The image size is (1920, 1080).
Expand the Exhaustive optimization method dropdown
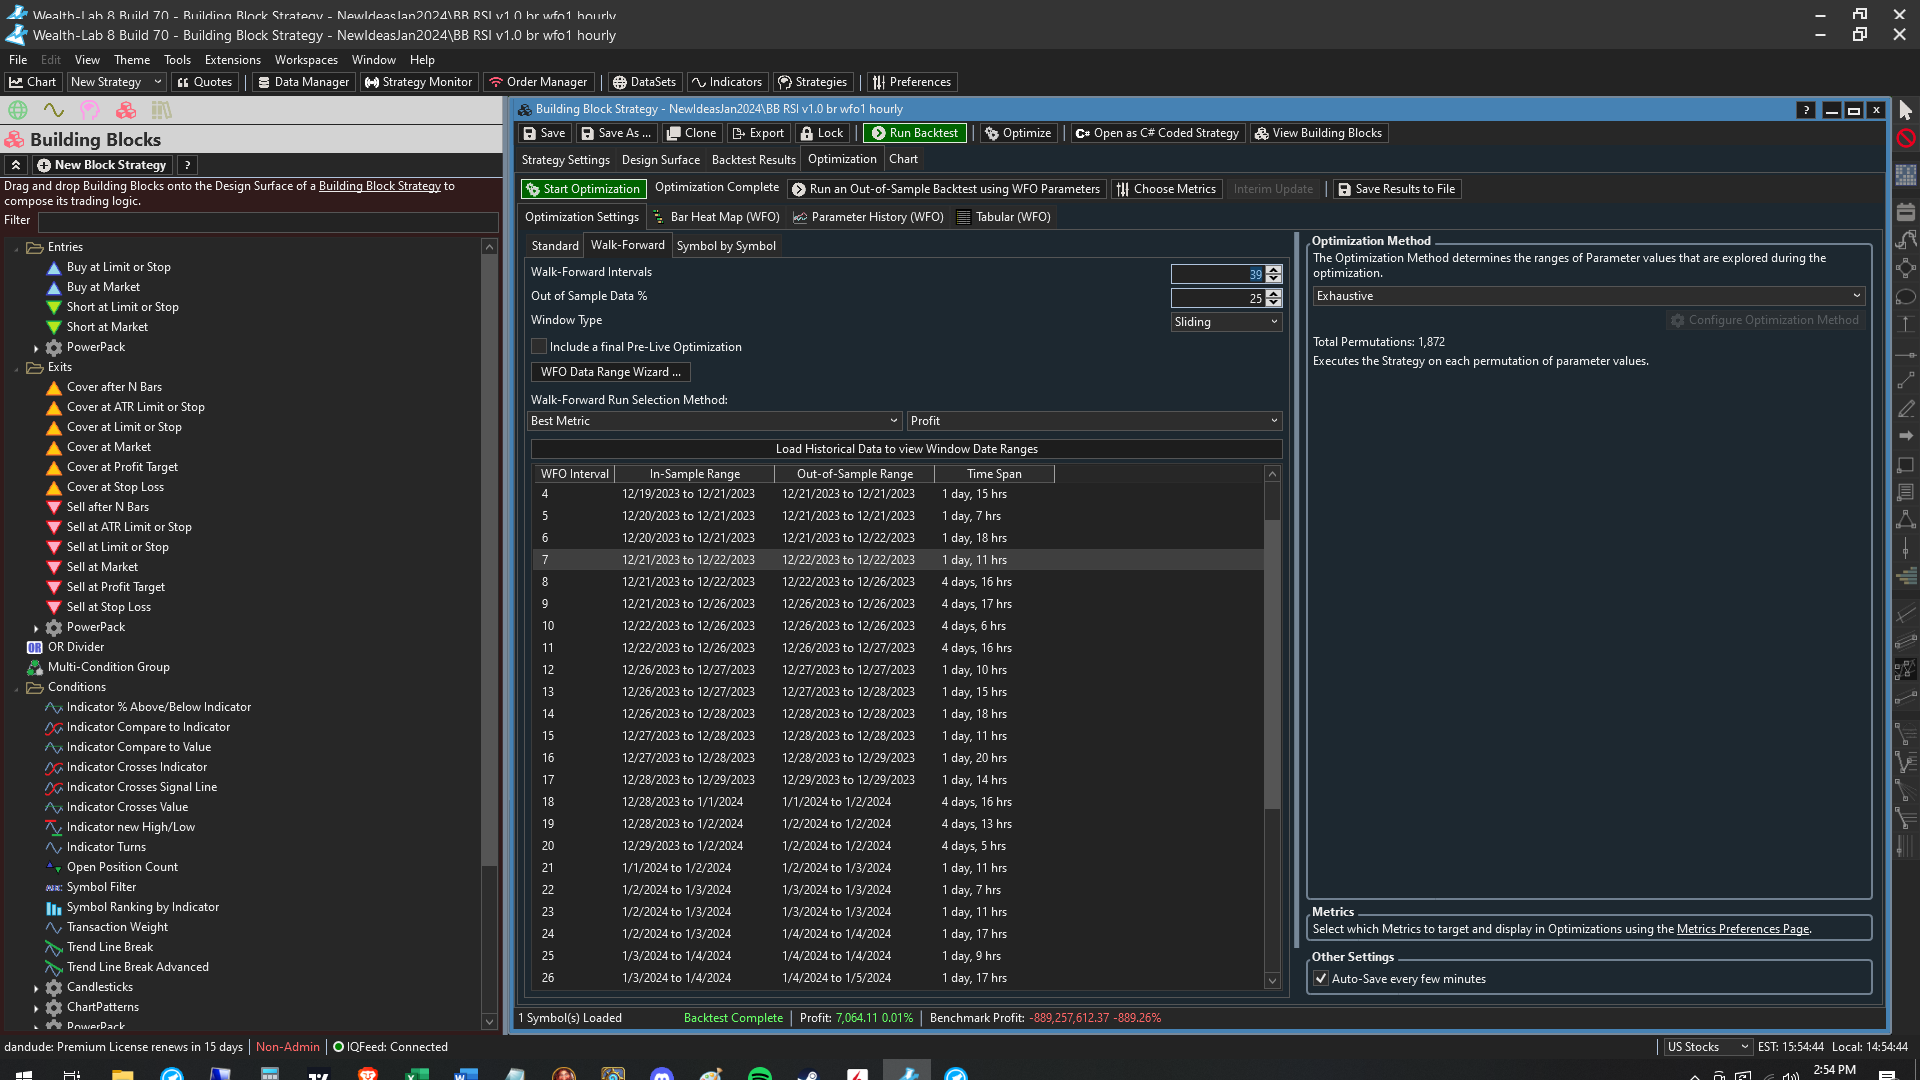pos(1588,296)
